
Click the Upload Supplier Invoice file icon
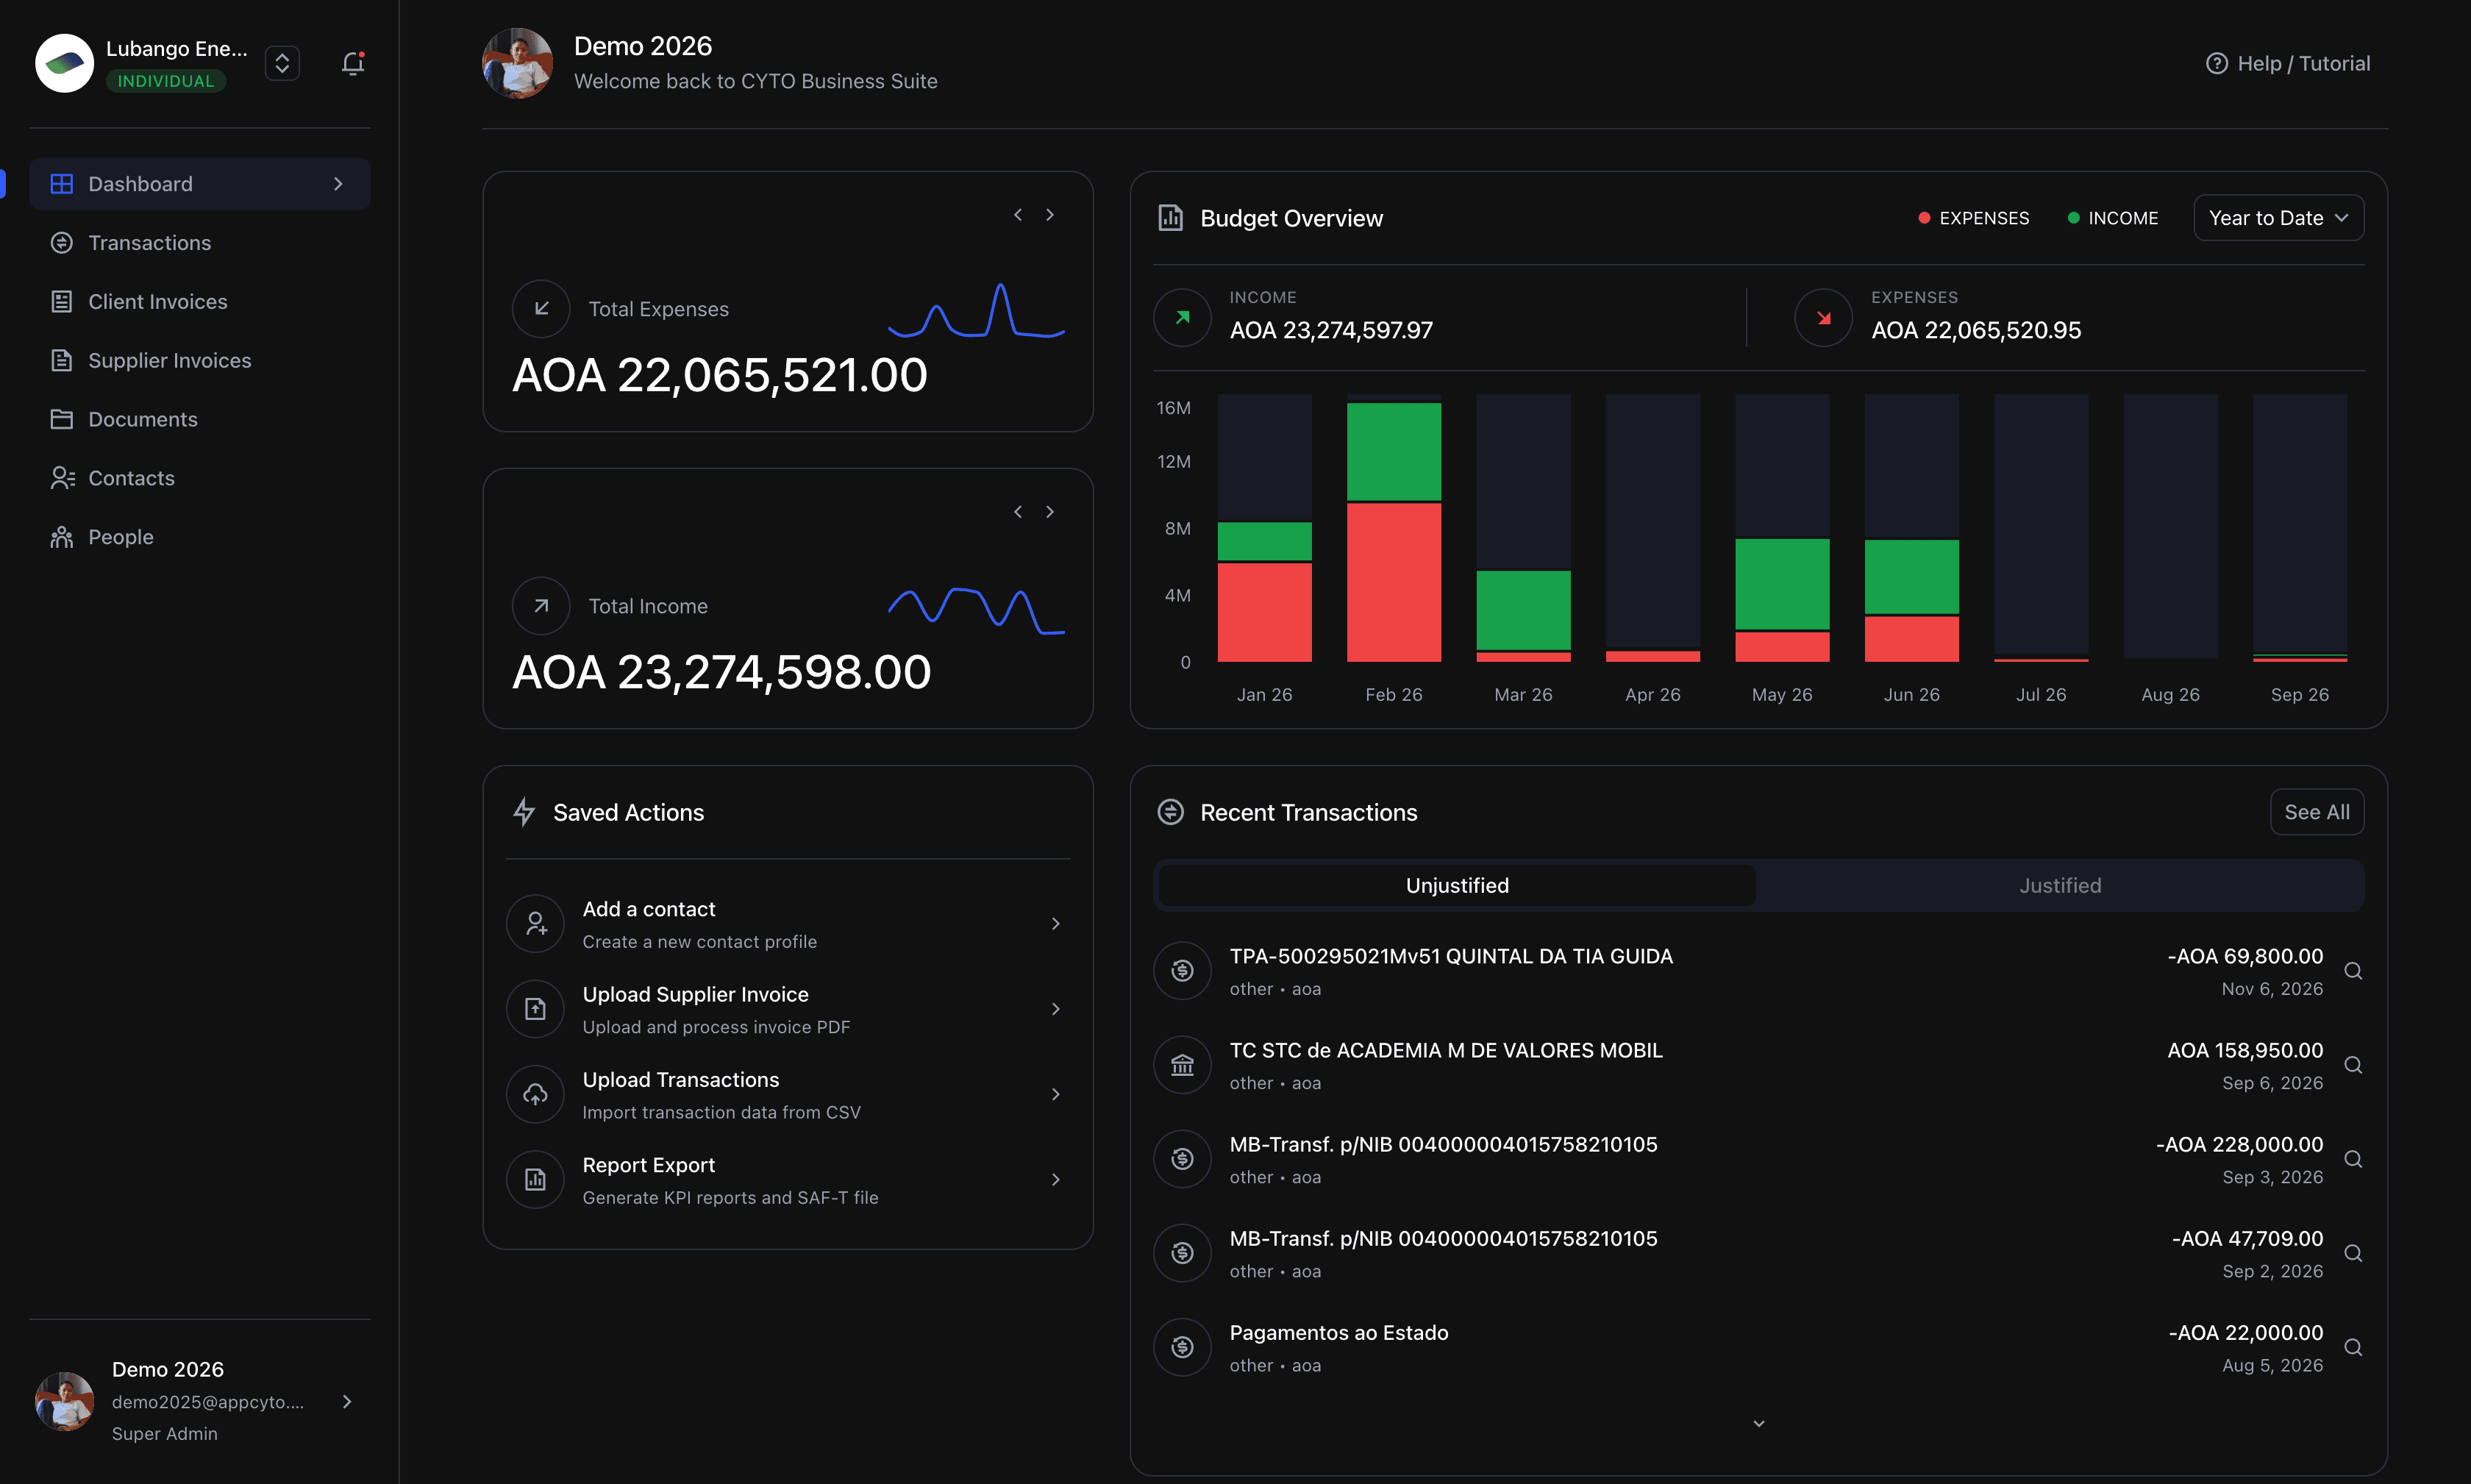tap(536, 1008)
